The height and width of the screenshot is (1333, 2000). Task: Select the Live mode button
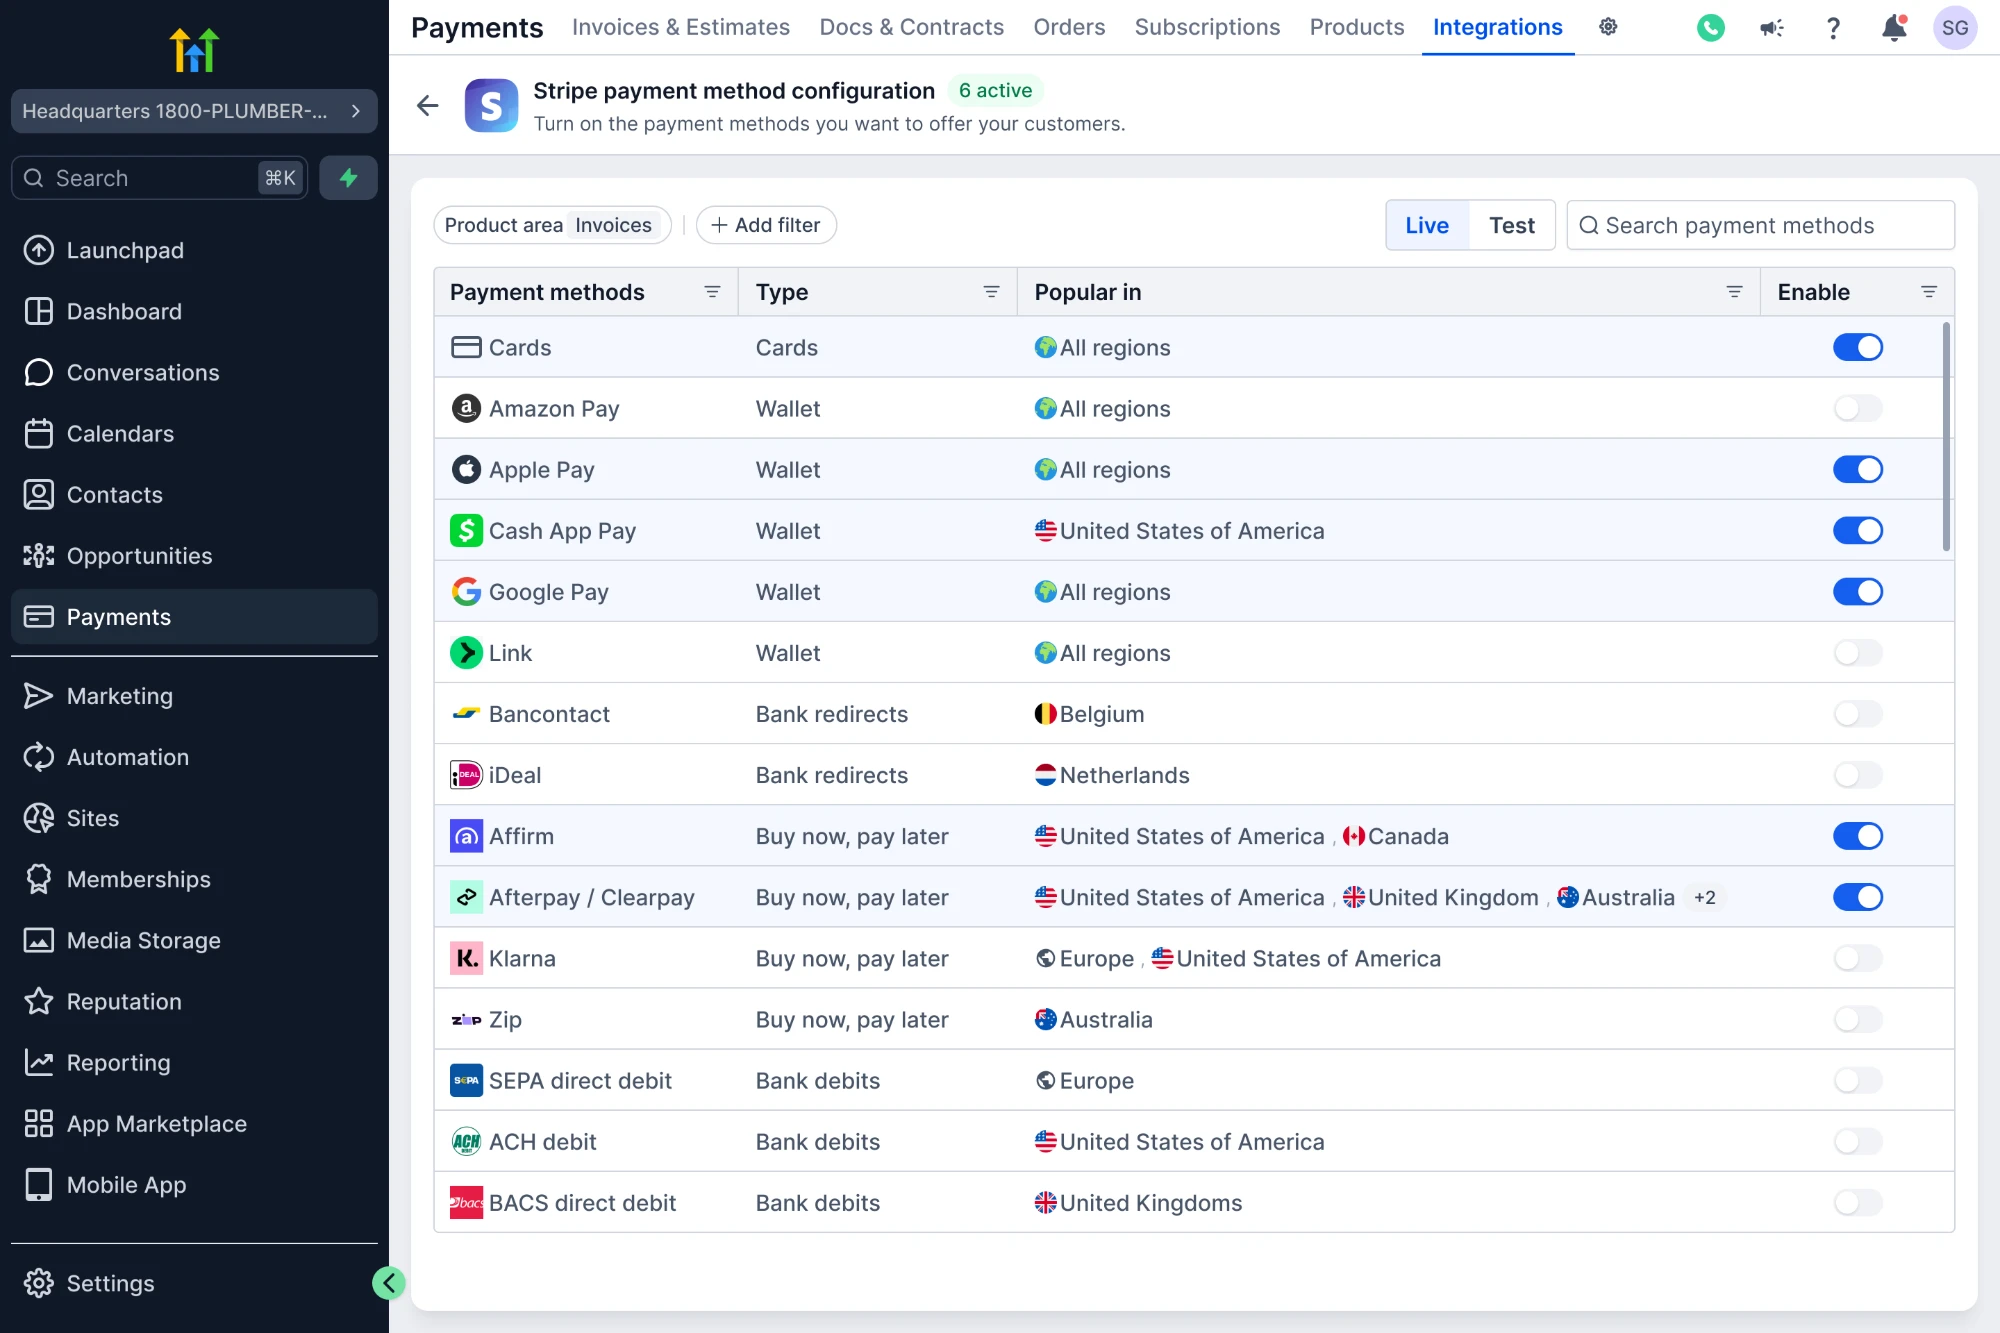point(1427,225)
